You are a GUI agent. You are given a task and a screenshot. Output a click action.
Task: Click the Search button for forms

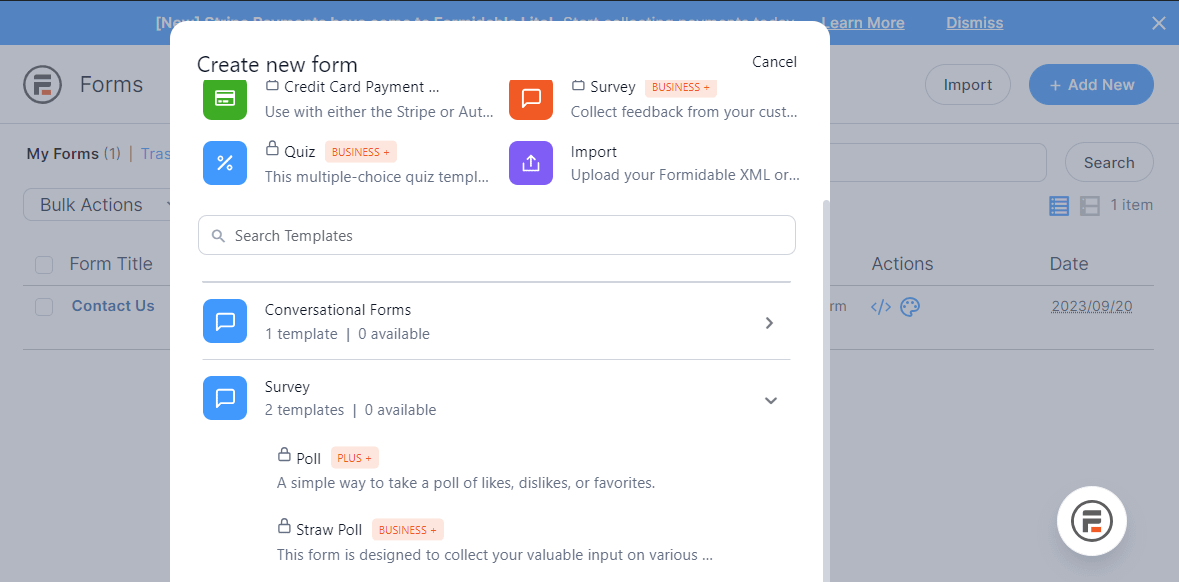pyautogui.click(x=1109, y=162)
